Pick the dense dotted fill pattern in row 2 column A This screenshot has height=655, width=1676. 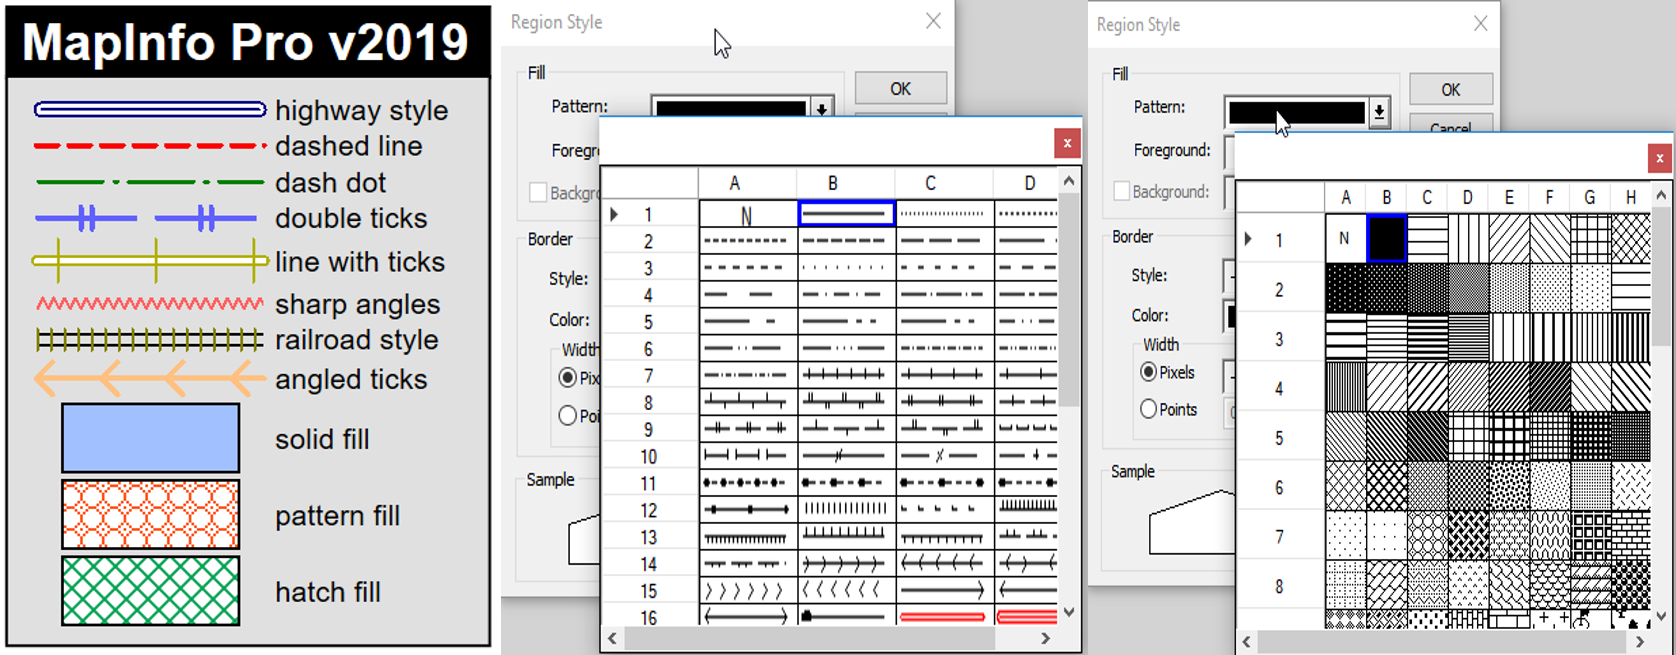[x=1345, y=289]
